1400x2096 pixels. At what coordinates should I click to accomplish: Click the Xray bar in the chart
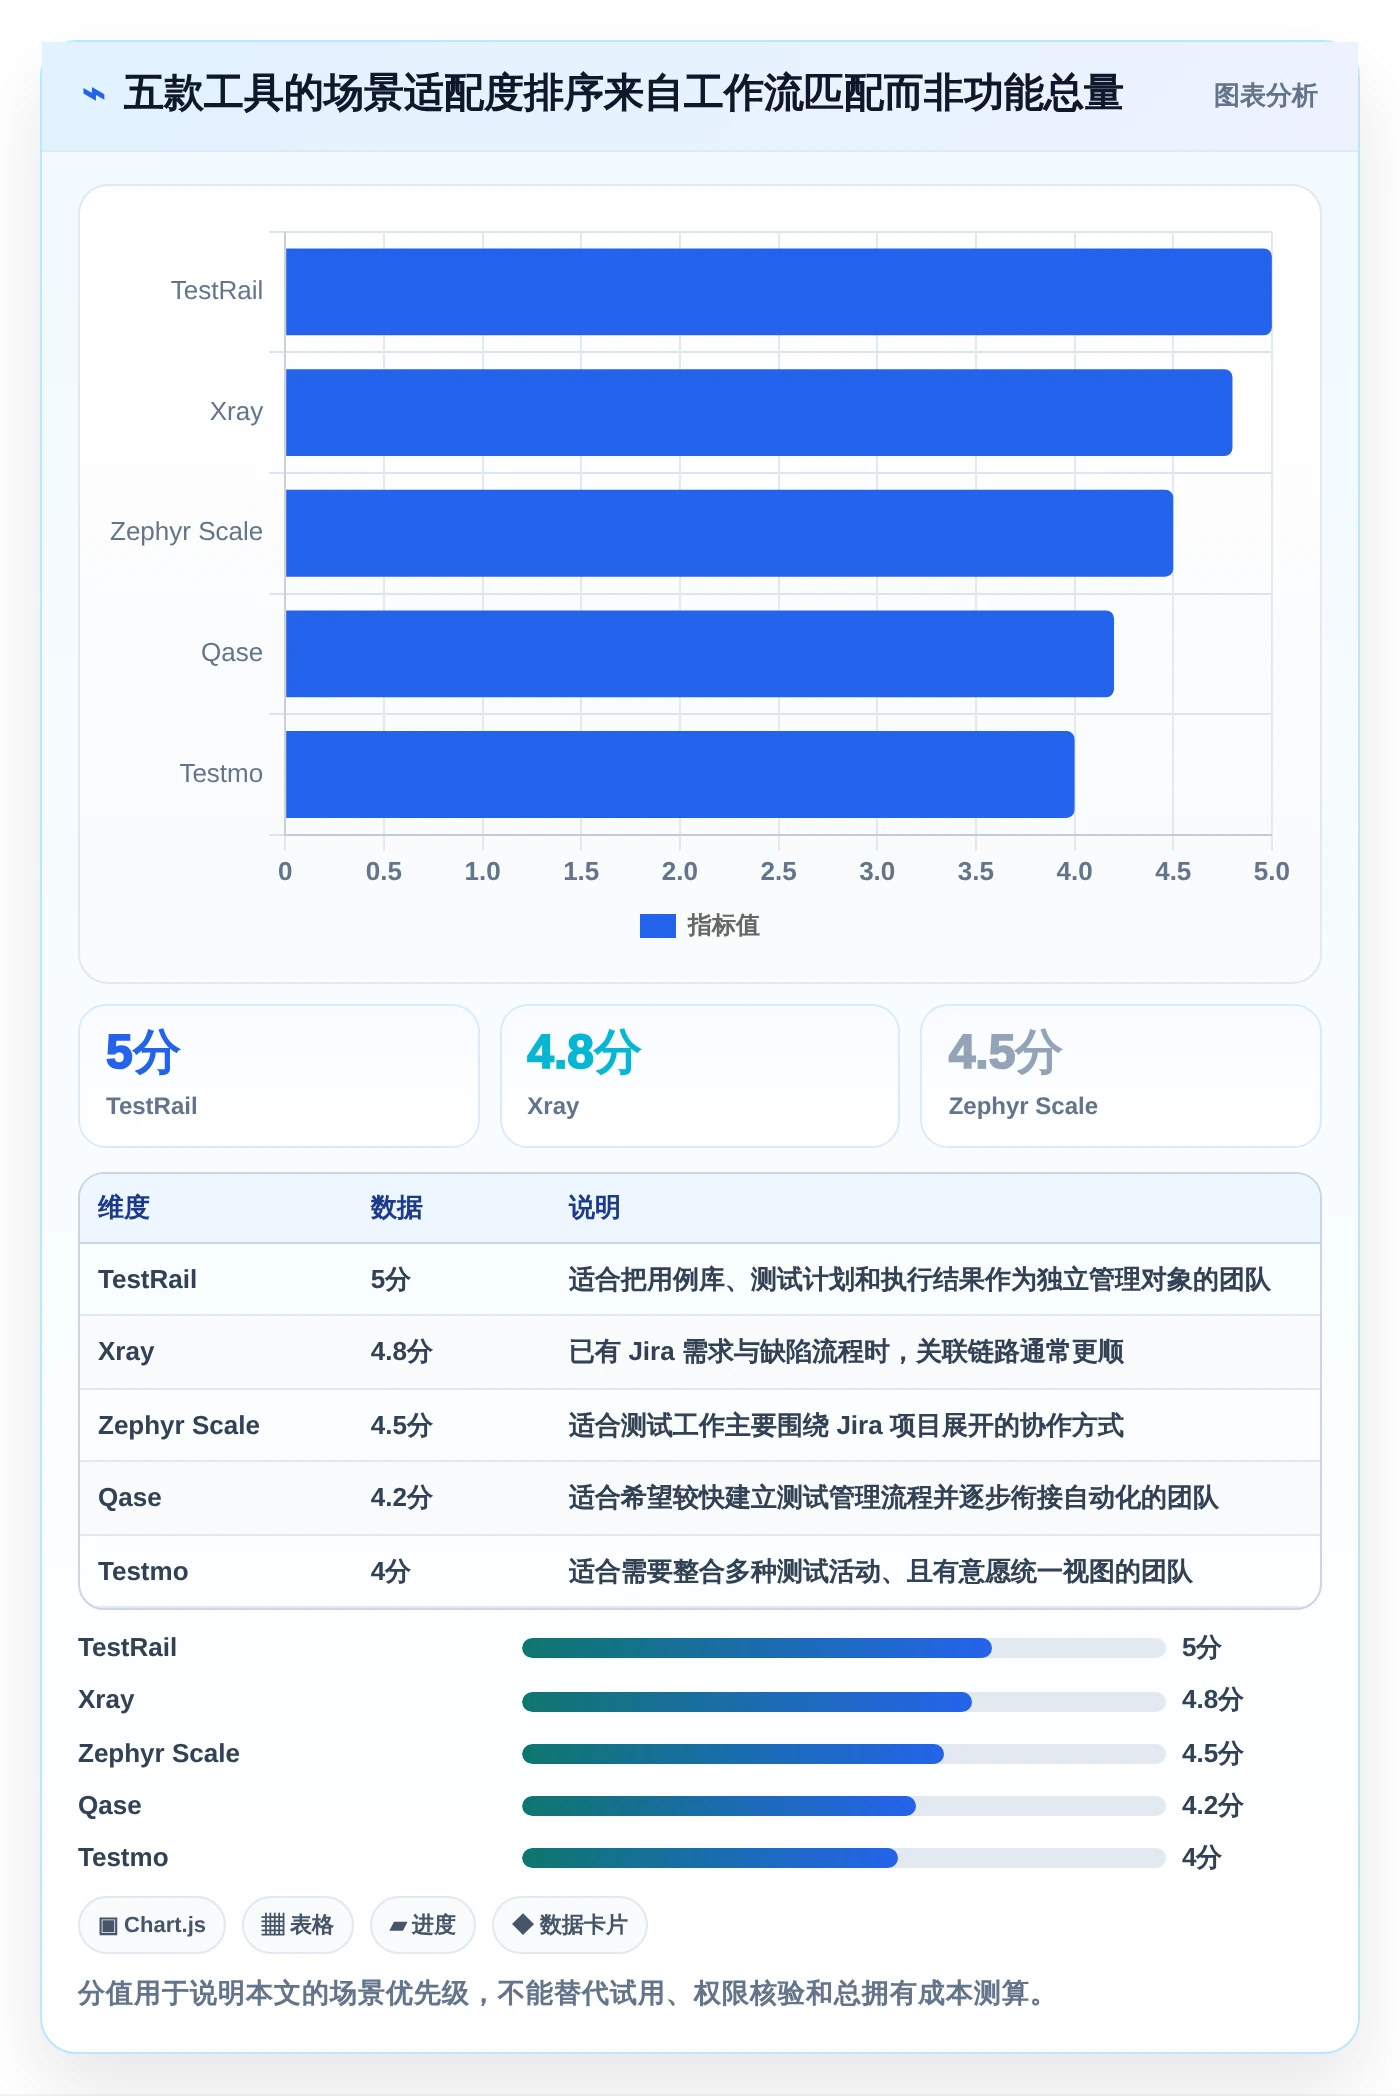(x=759, y=412)
